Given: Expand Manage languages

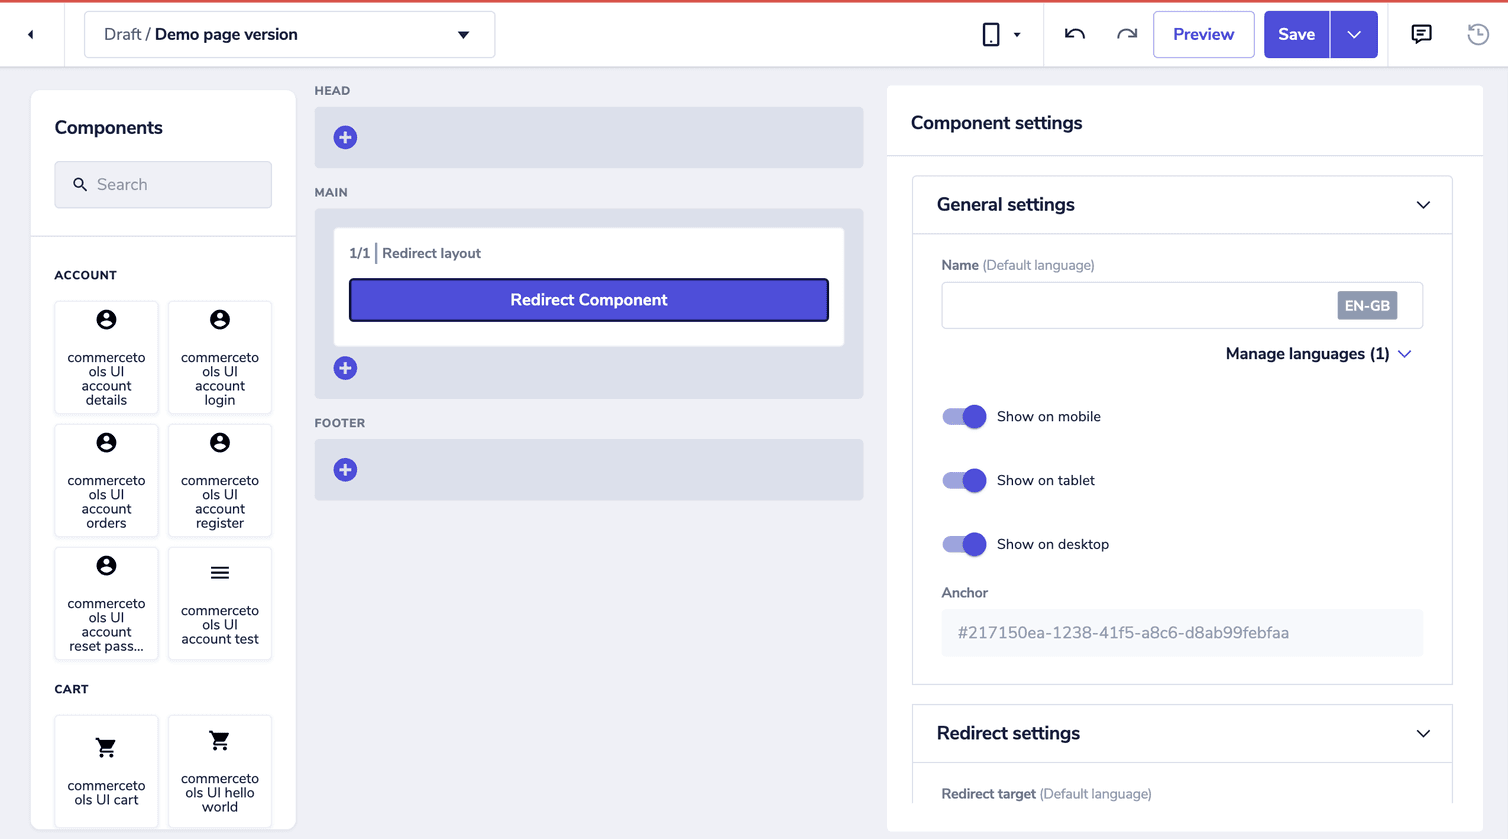Looking at the screenshot, I should 1318,353.
